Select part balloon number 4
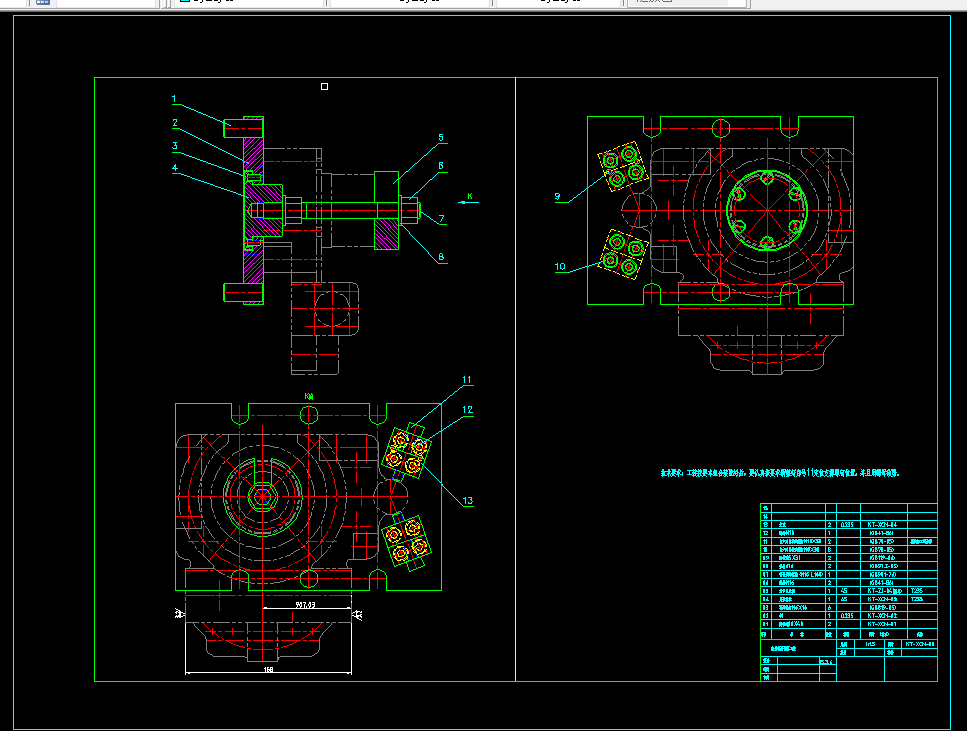 point(175,168)
